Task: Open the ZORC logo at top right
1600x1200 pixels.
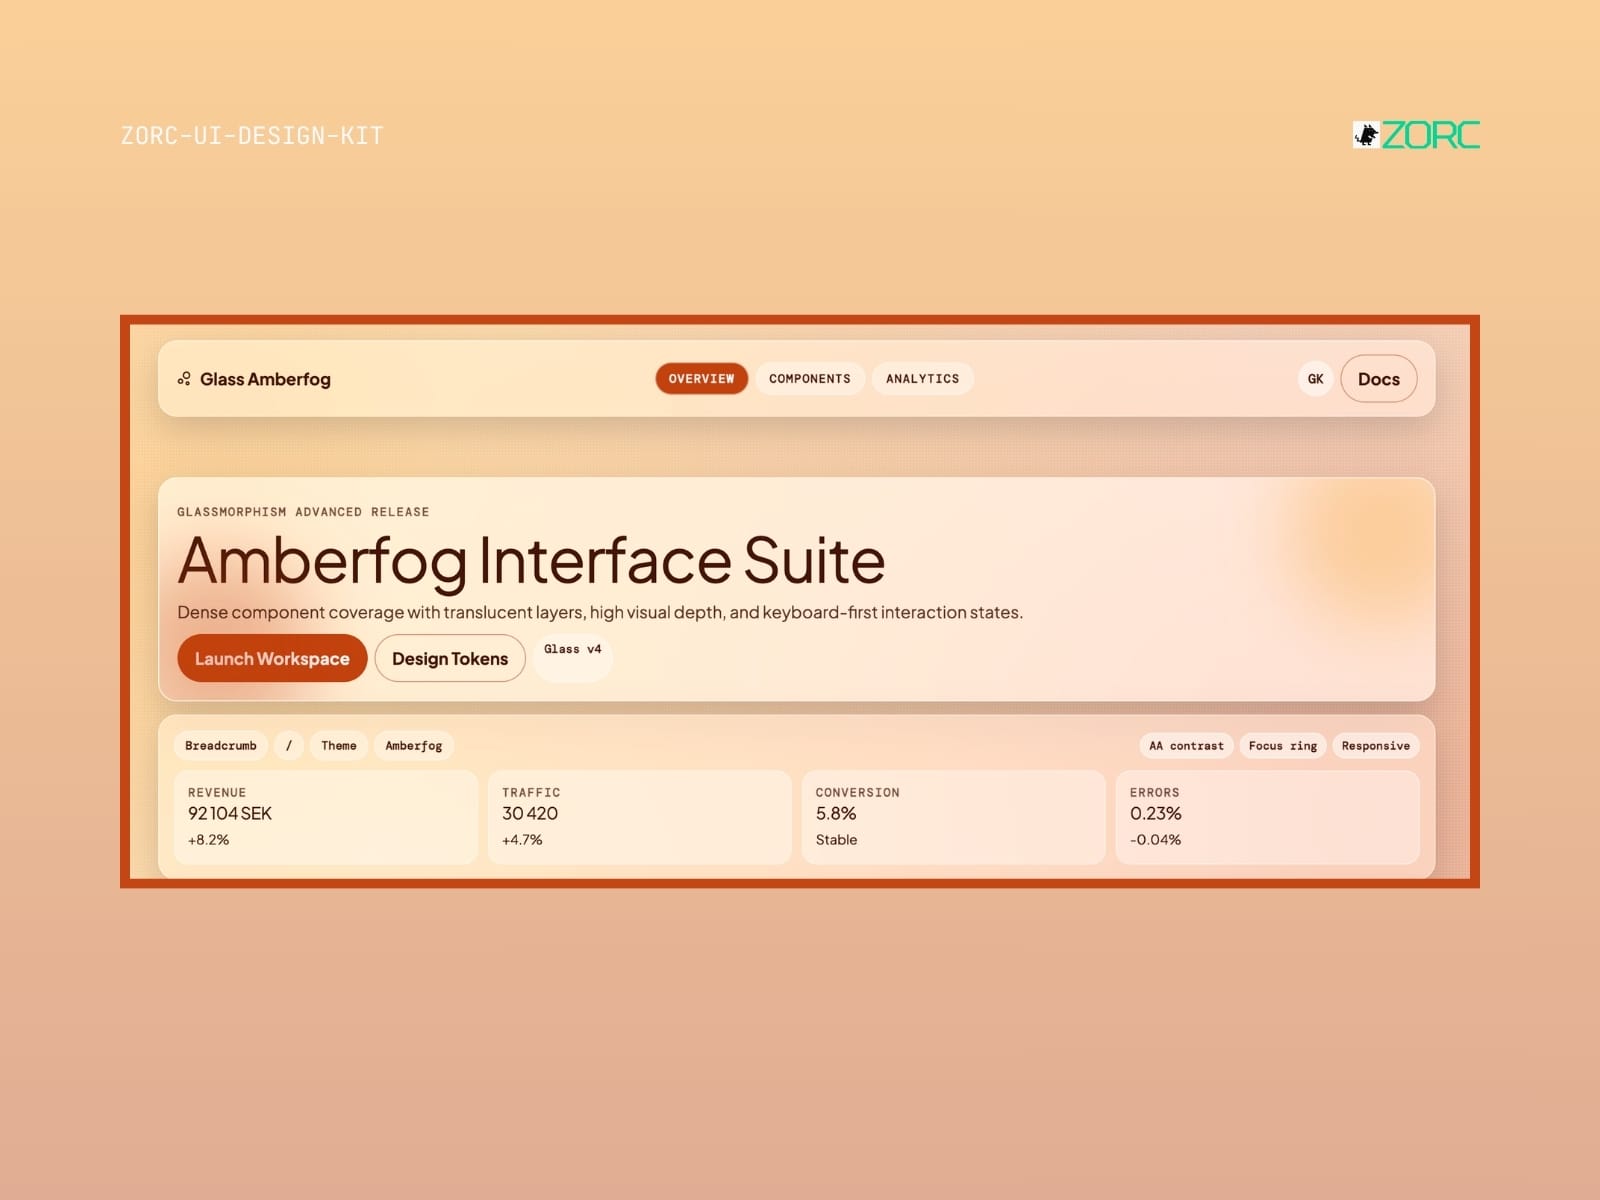Action: click(1416, 135)
